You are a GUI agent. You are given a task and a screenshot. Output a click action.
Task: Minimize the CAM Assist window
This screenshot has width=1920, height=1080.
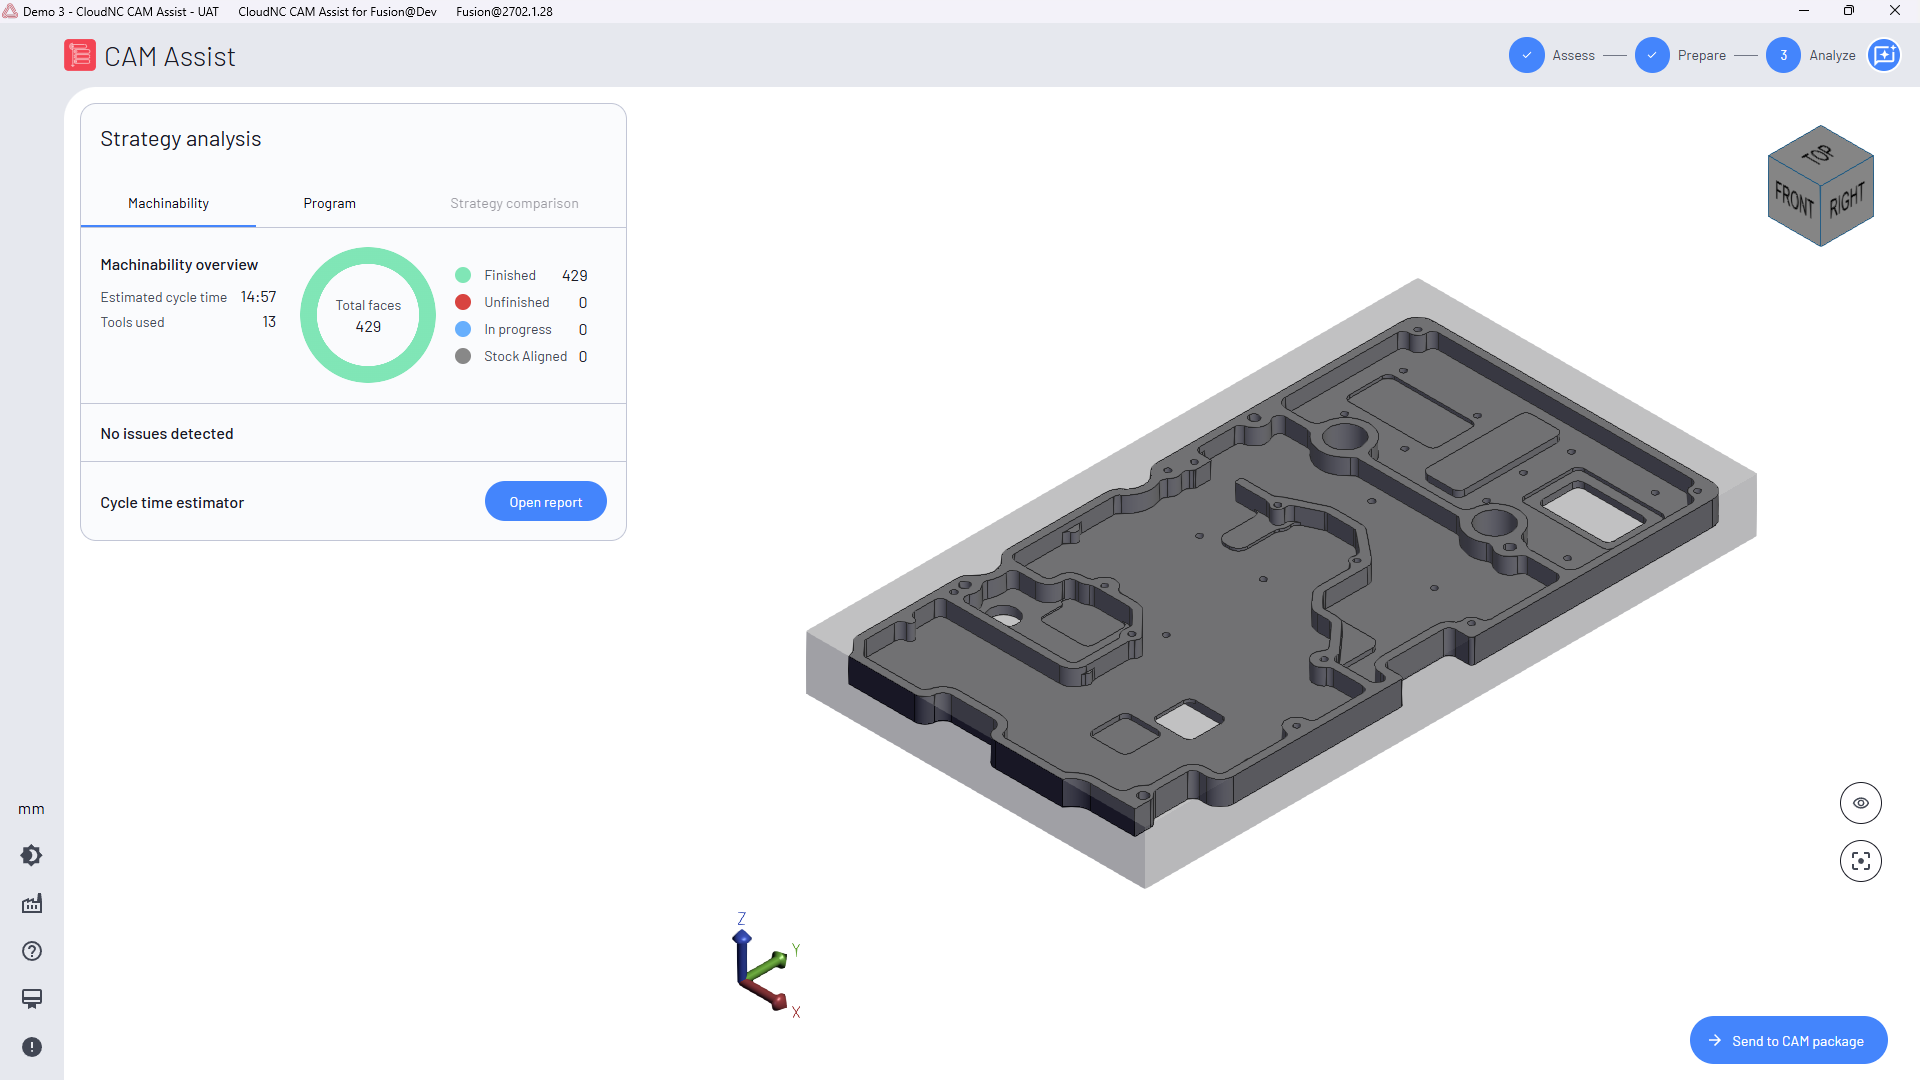[1804, 11]
